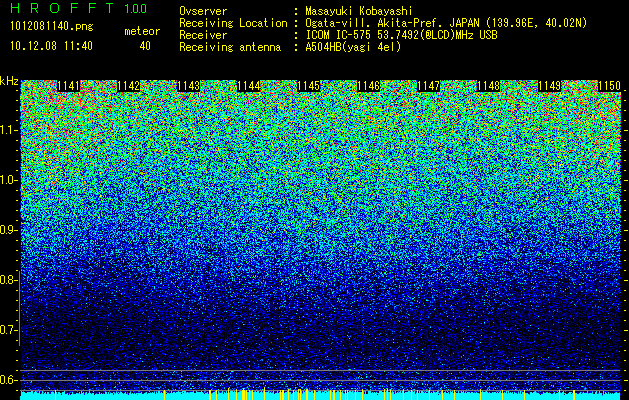
Task: Click the Receiving antenna label
Action: click(230, 47)
